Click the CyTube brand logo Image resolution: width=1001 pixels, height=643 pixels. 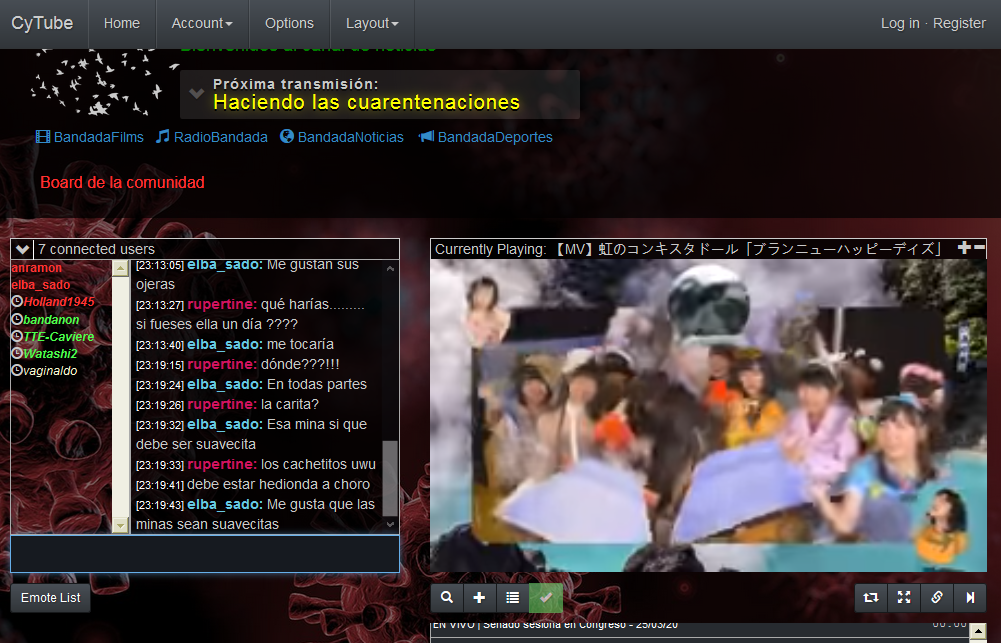pos(42,23)
